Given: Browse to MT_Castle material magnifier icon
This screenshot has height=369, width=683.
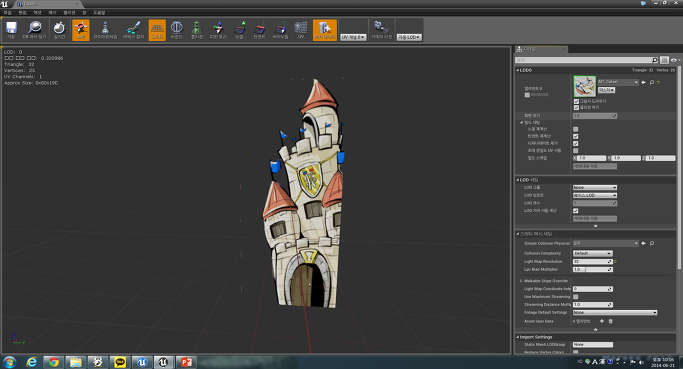Looking at the screenshot, I should (x=652, y=82).
